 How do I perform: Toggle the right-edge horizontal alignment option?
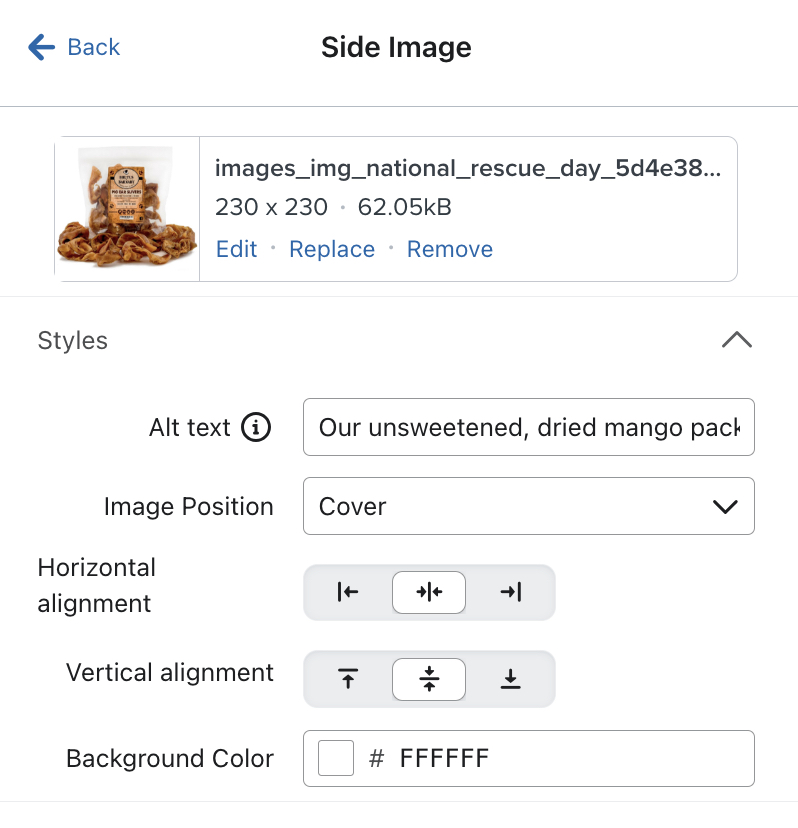pos(511,592)
